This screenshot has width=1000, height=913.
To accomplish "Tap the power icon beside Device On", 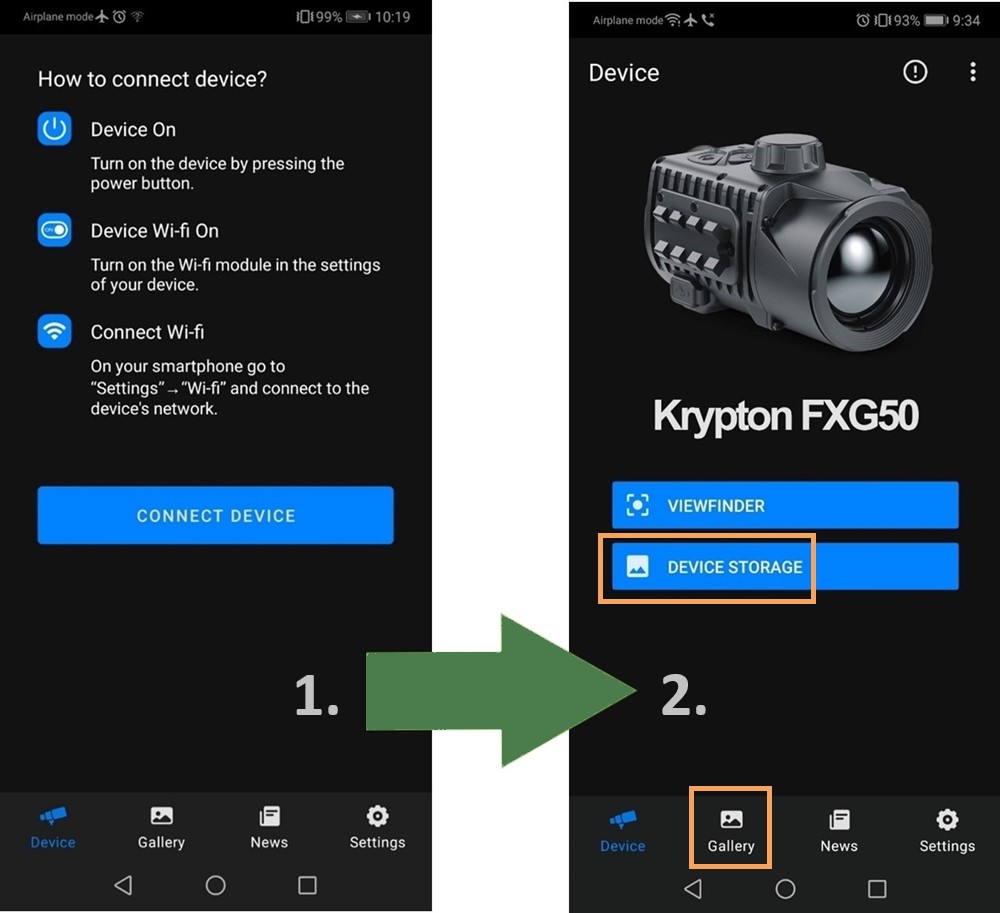I will click(x=55, y=129).
